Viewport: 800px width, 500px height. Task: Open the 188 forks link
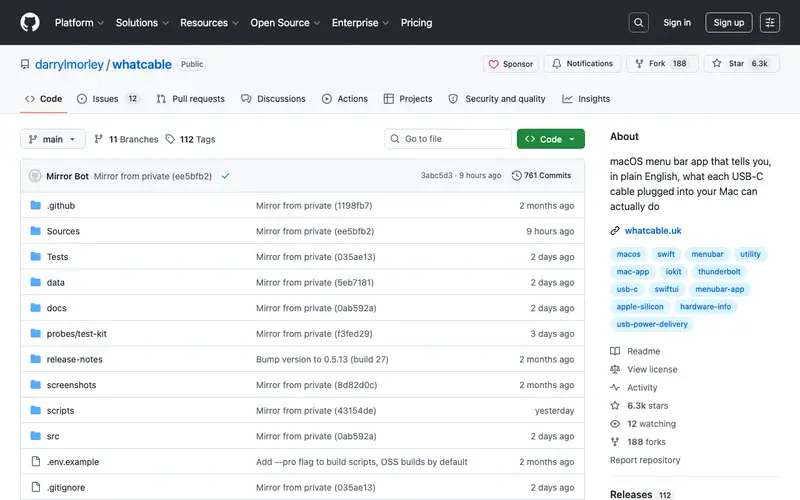pos(638,442)
